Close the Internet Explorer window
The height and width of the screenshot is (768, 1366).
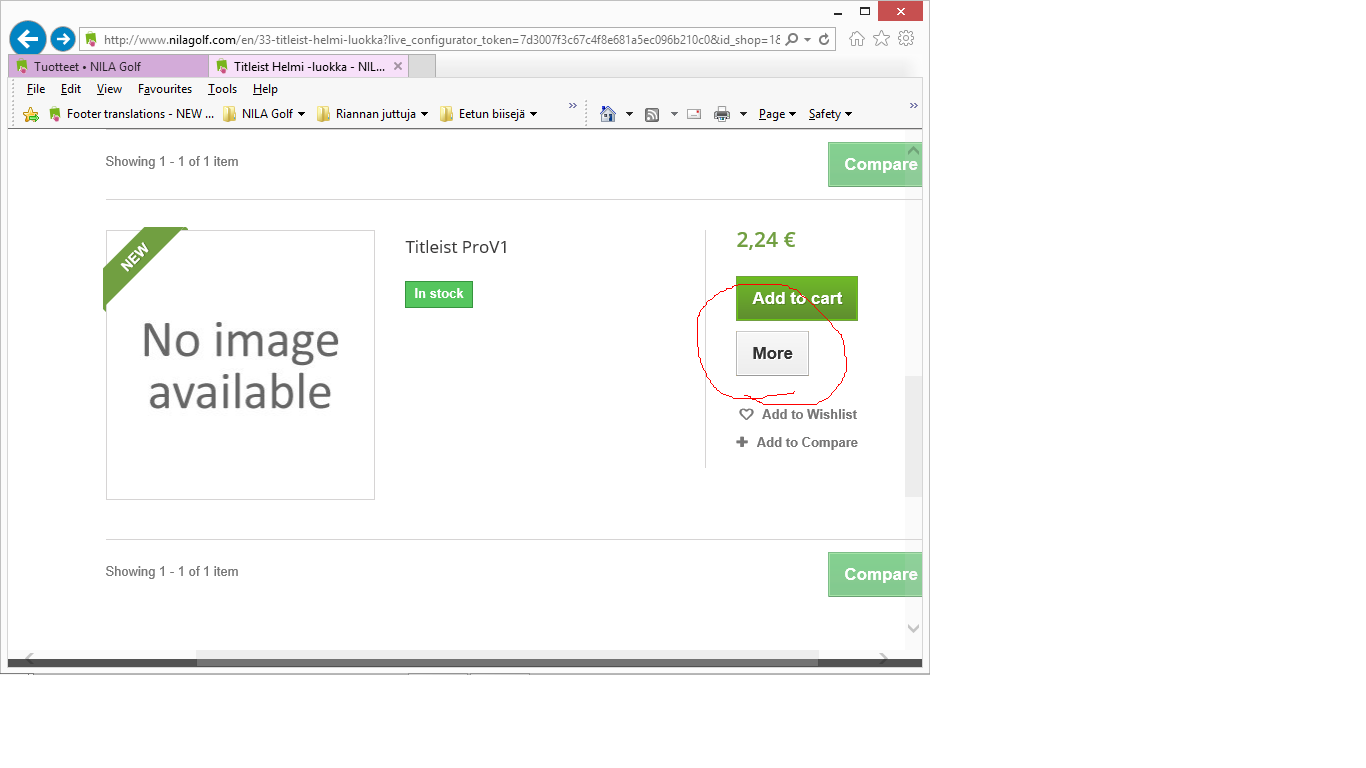point(901,11)
